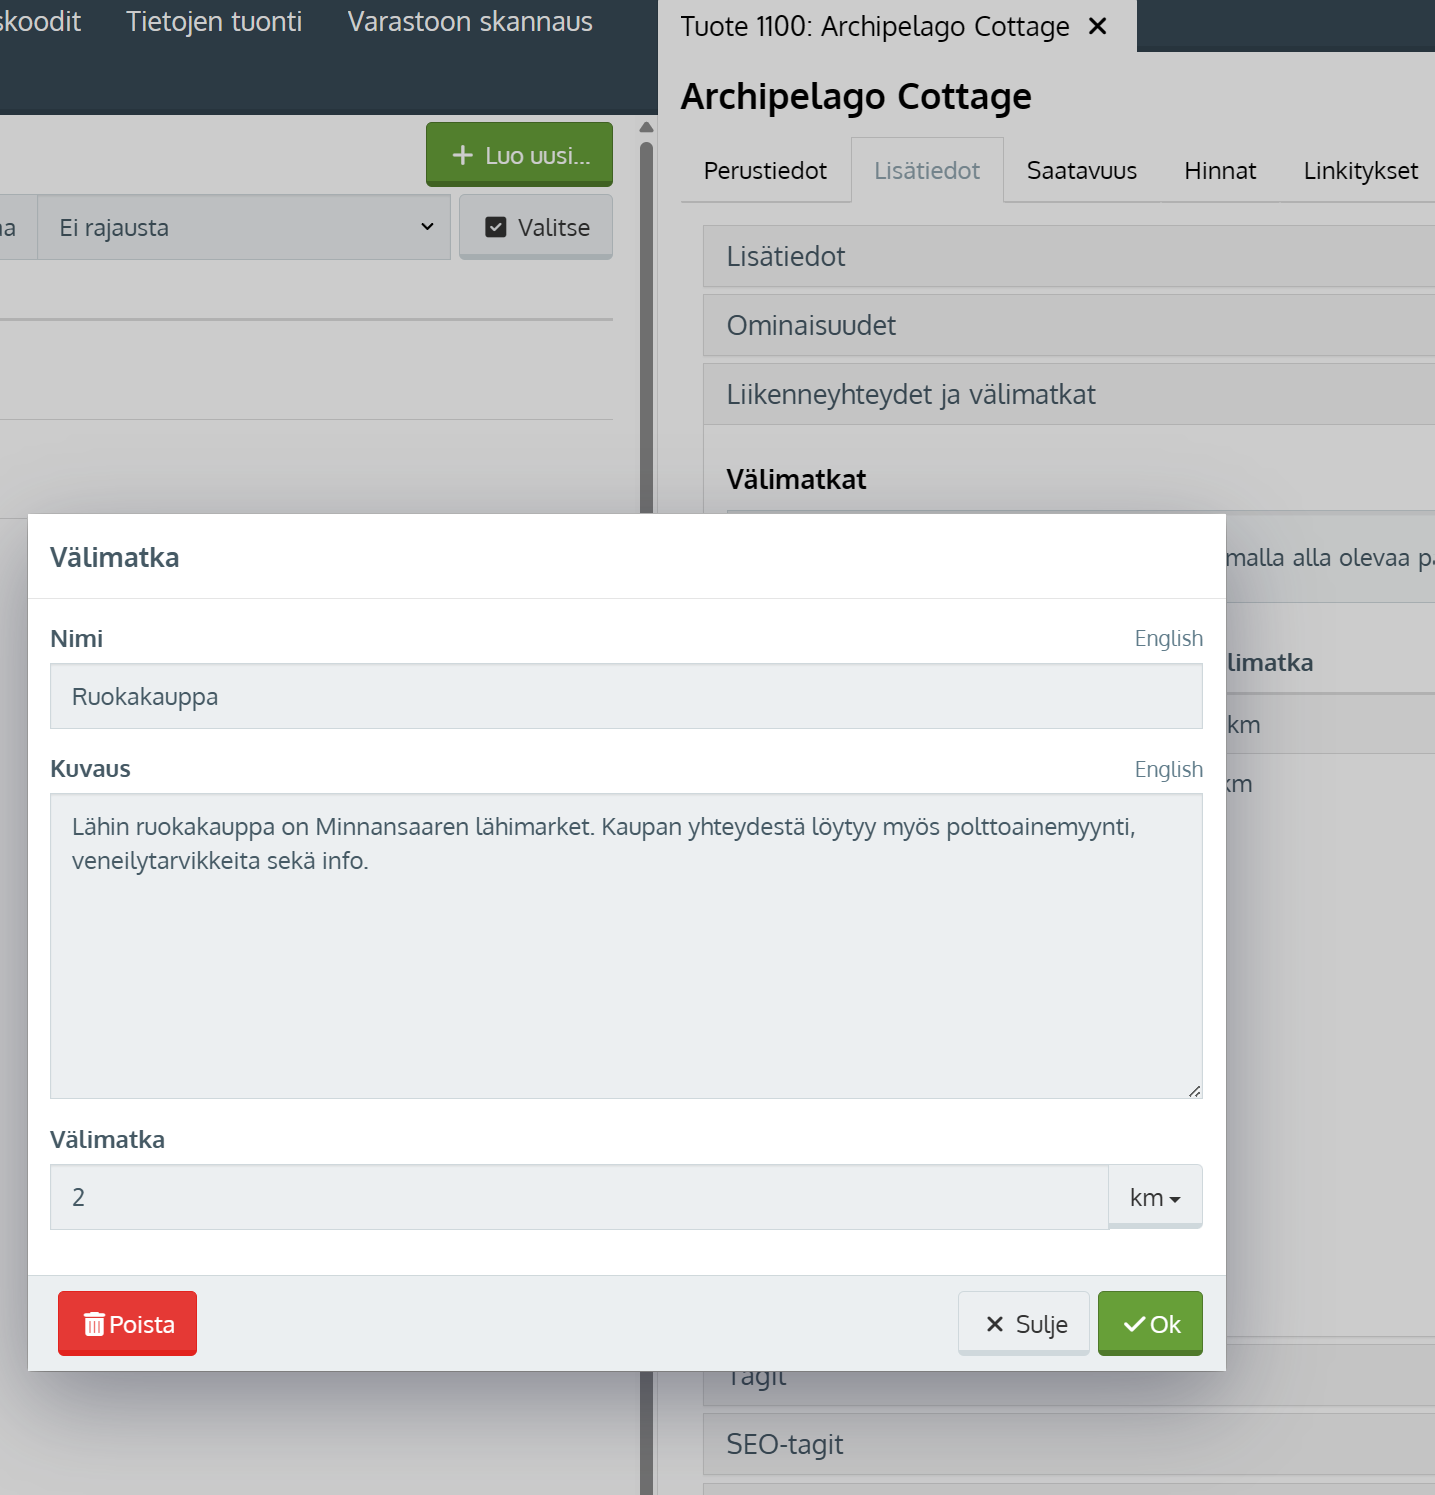This screenshot has height=1495, width=1435.
Task: Switch to the Perustiedot tab
Action: pyautogui.click(x=765, y=170)
